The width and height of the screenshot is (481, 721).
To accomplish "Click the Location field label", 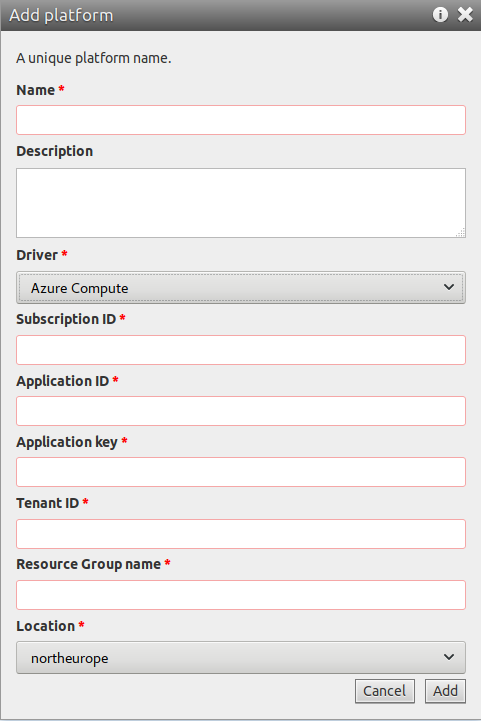I will (x=46, y=626).
